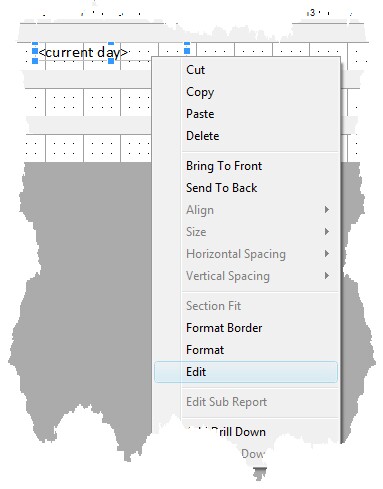Open the Horizontal Spacing submenu arrow
The width and height of the screenshot is (383, 489).
(327, 254)
